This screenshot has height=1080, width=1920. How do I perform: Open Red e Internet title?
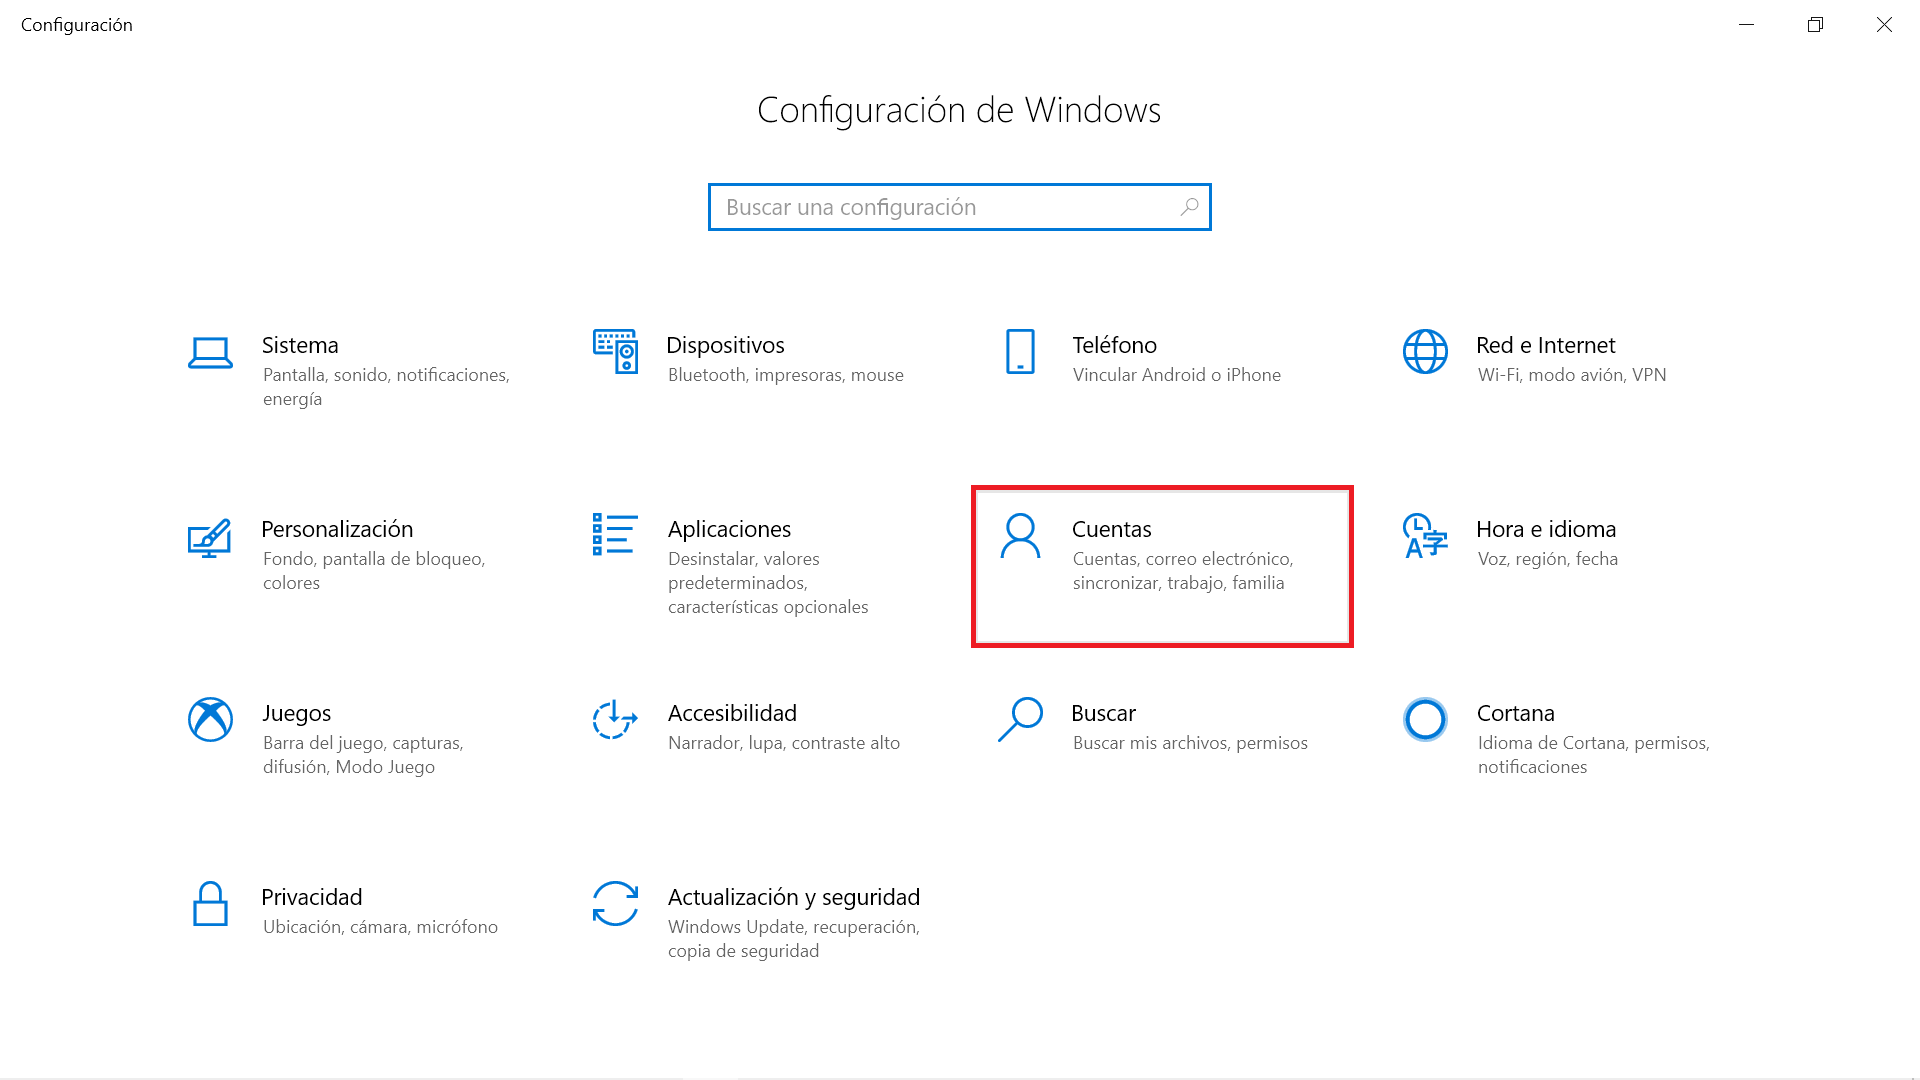[x=1545, y=345]
